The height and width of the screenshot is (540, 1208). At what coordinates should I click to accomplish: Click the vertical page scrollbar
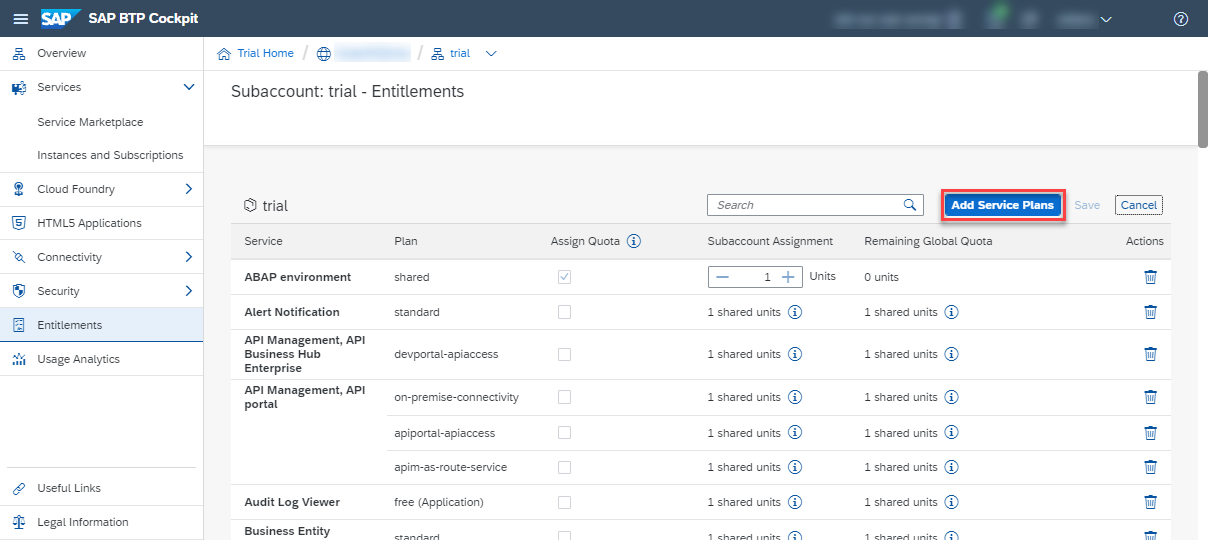point(1202,110)
